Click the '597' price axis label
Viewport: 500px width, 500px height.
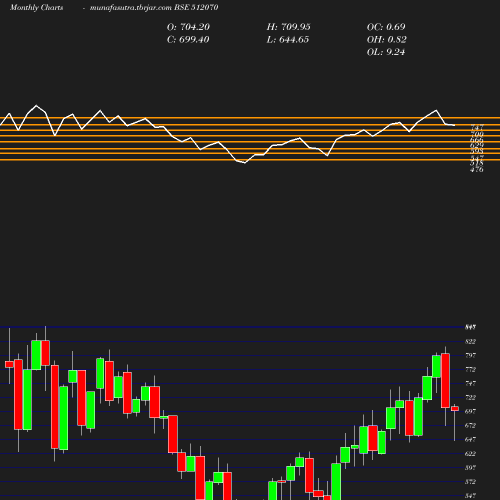pyautogui.click(x=470, y=468)
